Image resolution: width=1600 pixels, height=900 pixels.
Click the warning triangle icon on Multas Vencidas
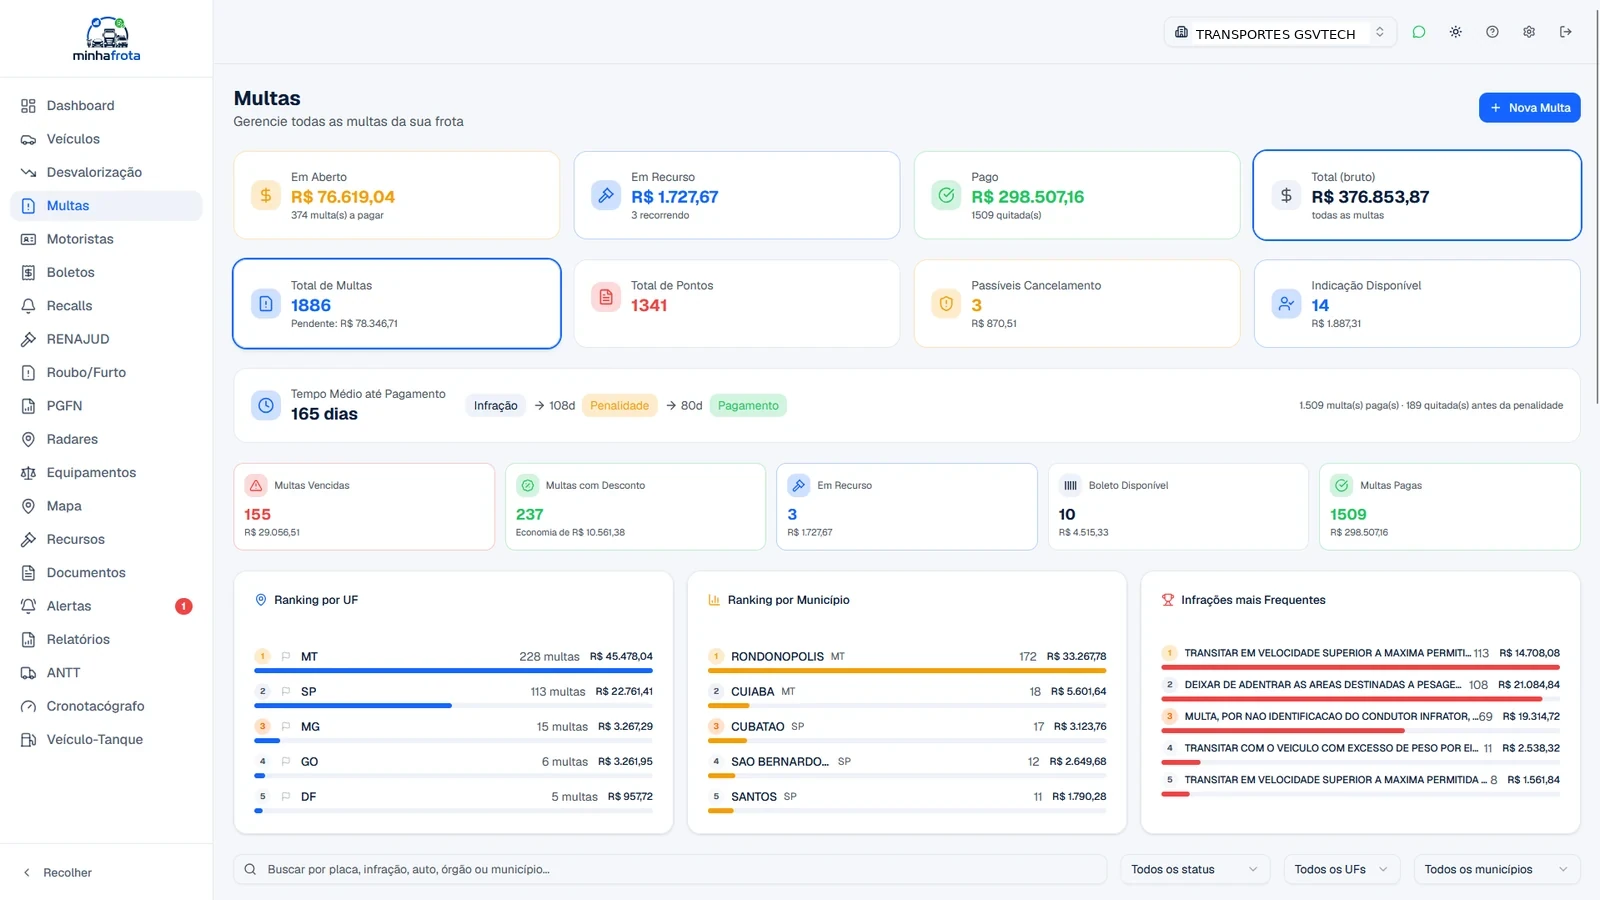pyautogui.click(x=256, y=485)
